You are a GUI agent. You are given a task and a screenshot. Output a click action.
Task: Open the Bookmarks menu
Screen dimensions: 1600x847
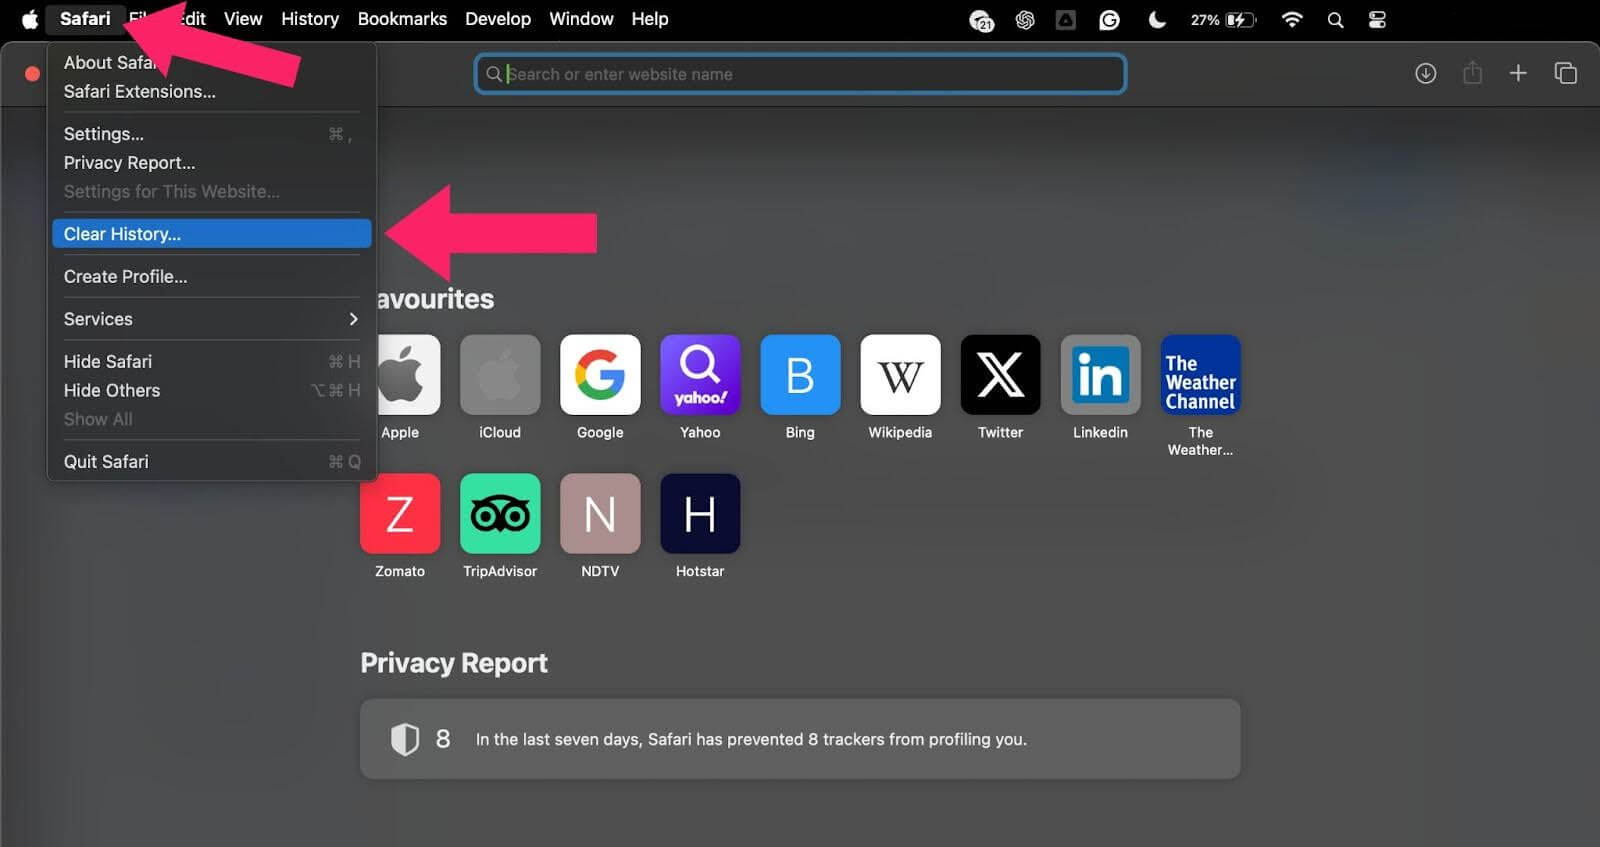pyautogui.click(x=402, y=19)
